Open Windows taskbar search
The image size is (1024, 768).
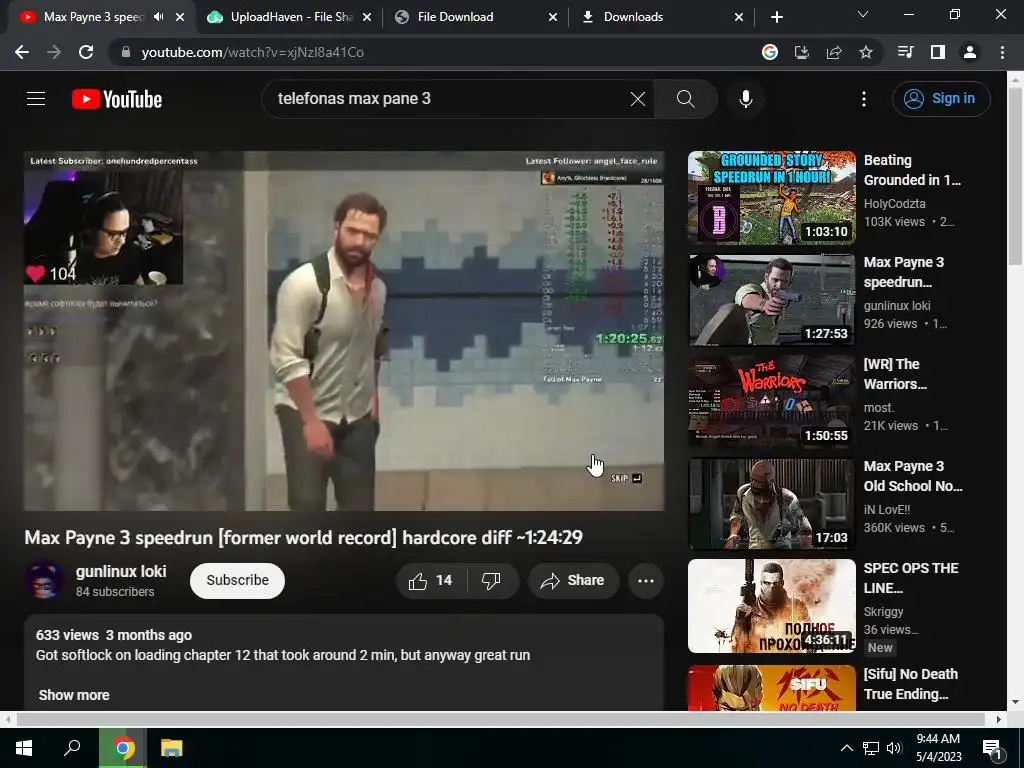point(72,748)
